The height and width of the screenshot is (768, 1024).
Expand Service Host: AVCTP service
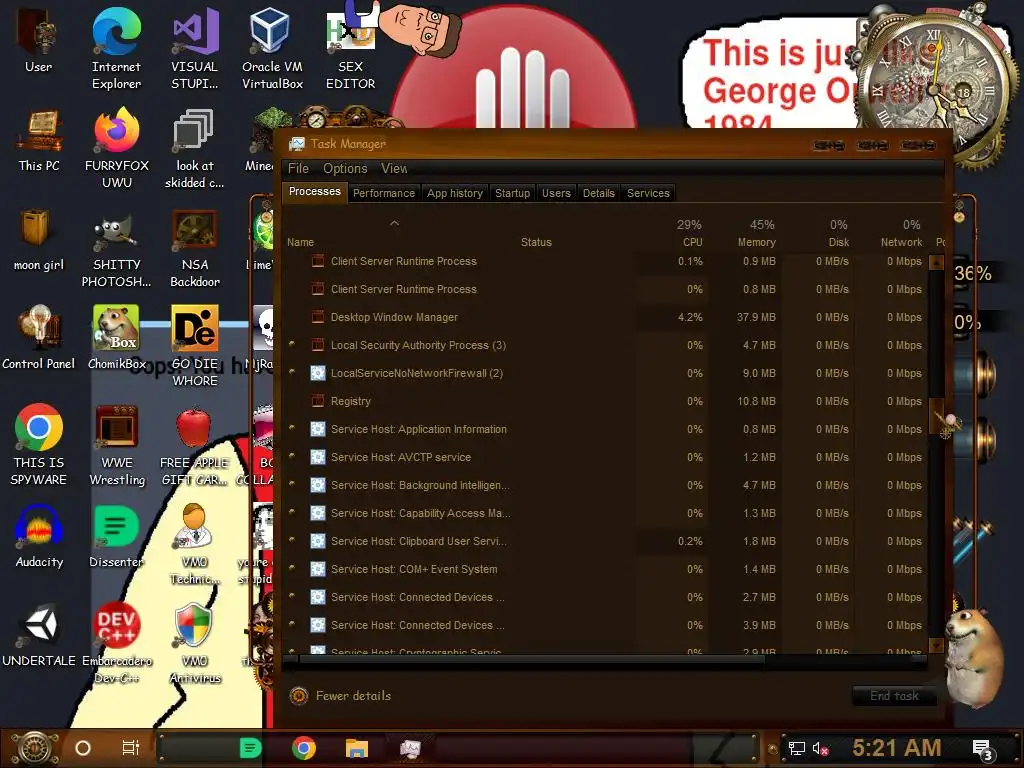pos(292,456)
